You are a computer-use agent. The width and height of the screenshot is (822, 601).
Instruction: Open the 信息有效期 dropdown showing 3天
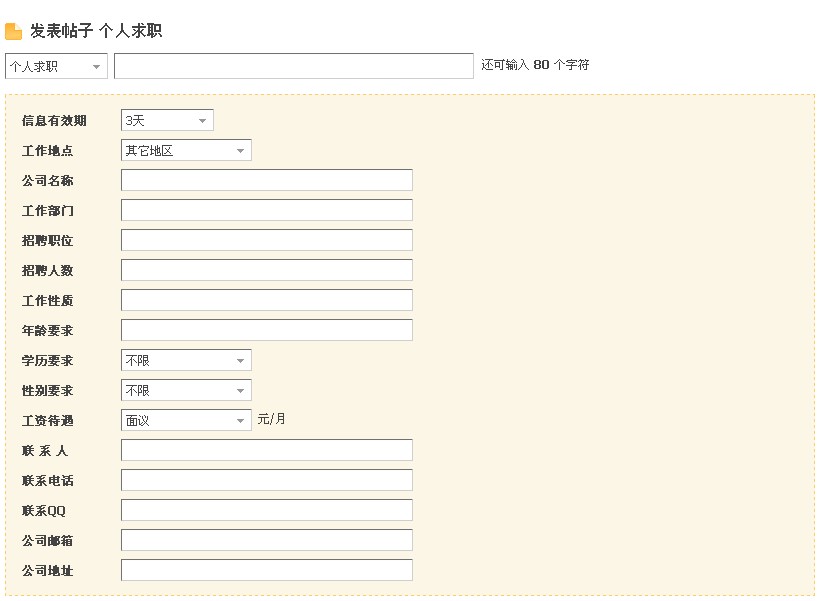pyautogui.click(x=167, y=121)
